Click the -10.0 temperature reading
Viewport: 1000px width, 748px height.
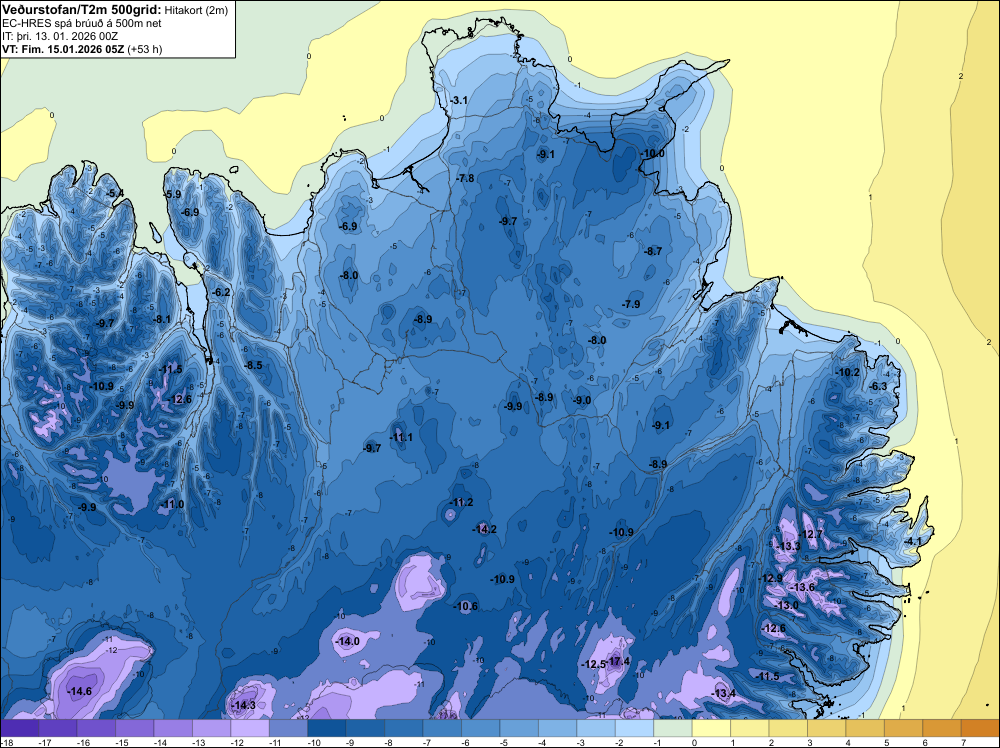coord(652,154)
